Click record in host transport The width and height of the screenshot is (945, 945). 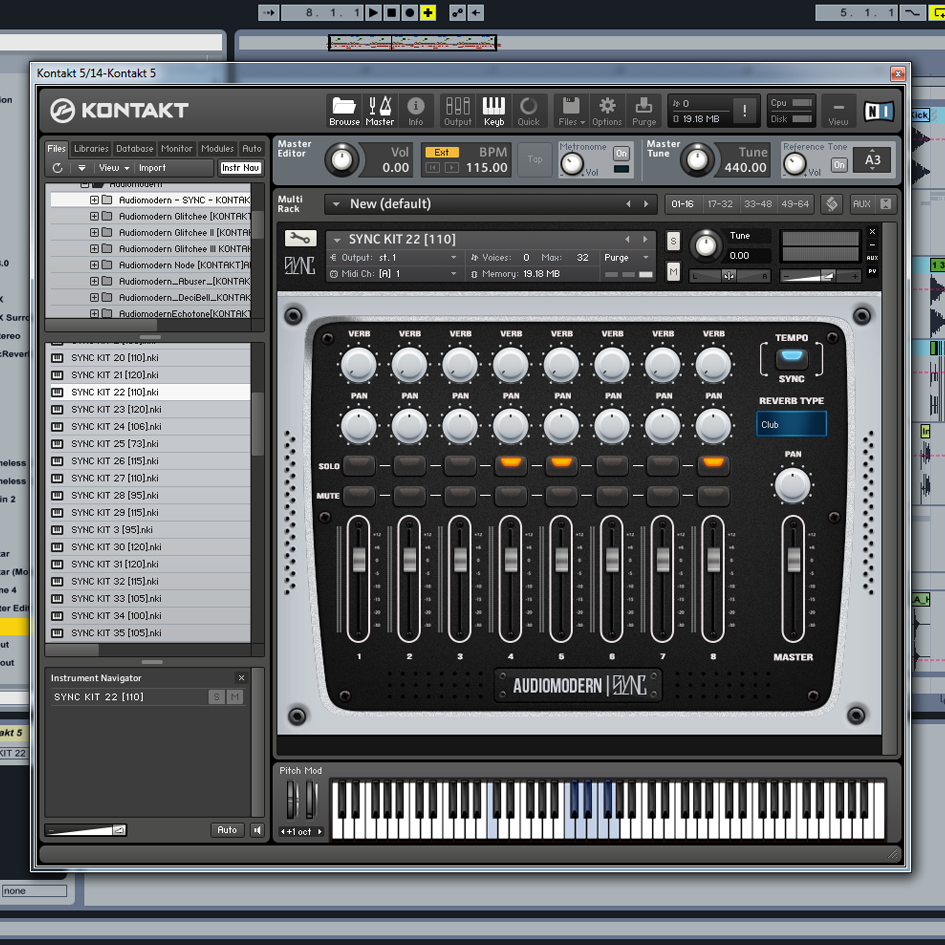[410, 13]
